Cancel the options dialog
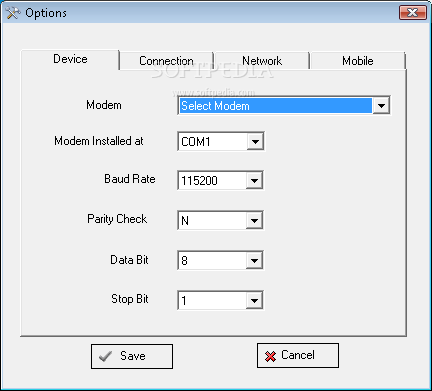The image size is (432, 391). [x=298, y=355]
